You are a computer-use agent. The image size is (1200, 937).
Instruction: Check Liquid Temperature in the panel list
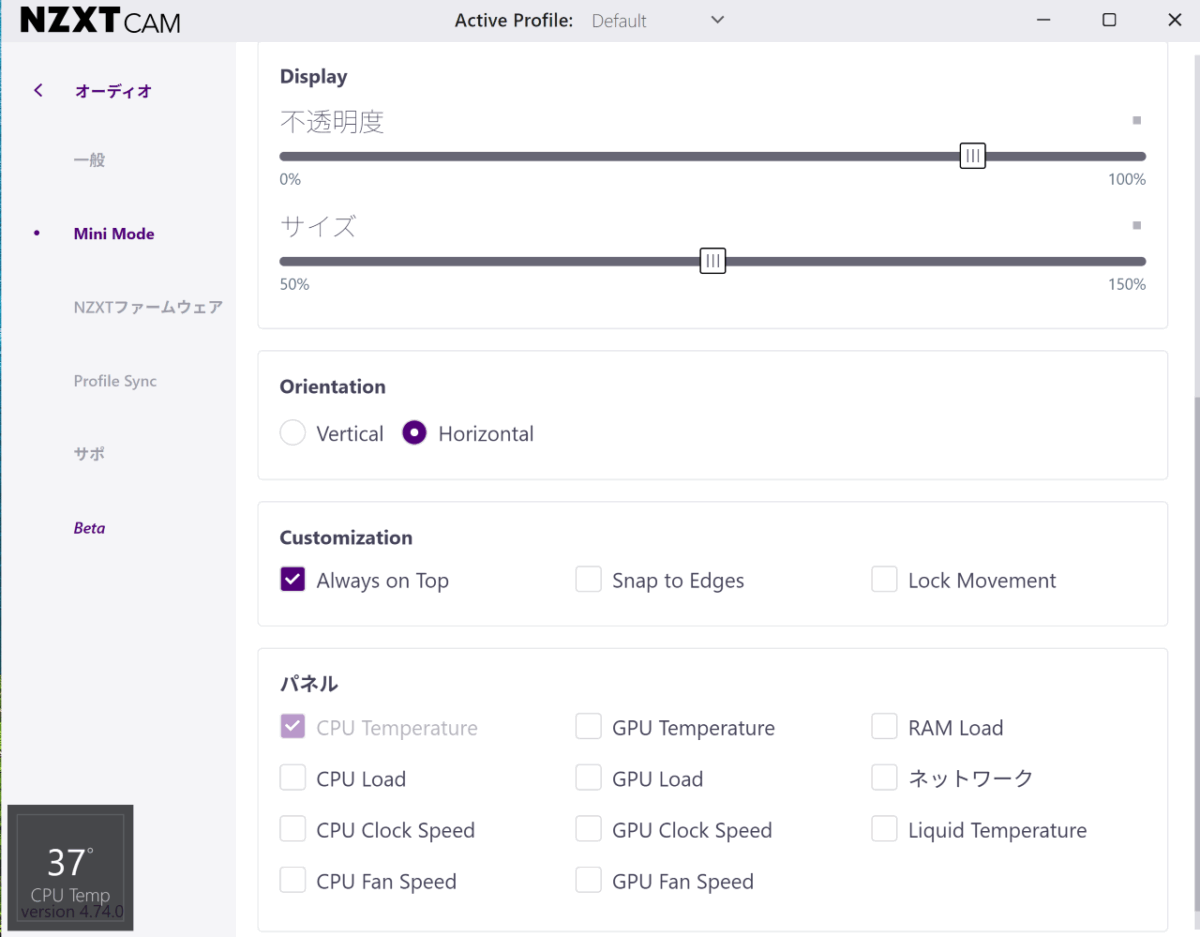tap(884, 829)
